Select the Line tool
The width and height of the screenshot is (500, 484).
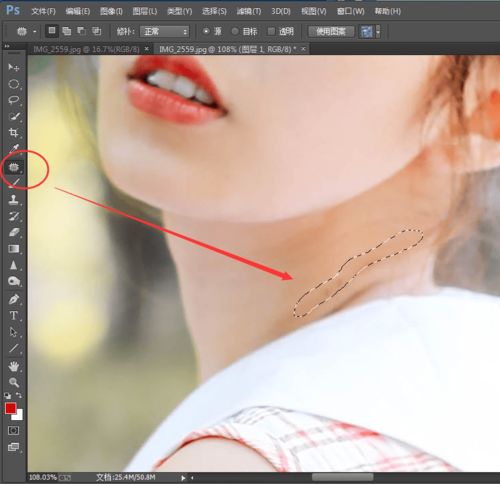tap(14, 348)
